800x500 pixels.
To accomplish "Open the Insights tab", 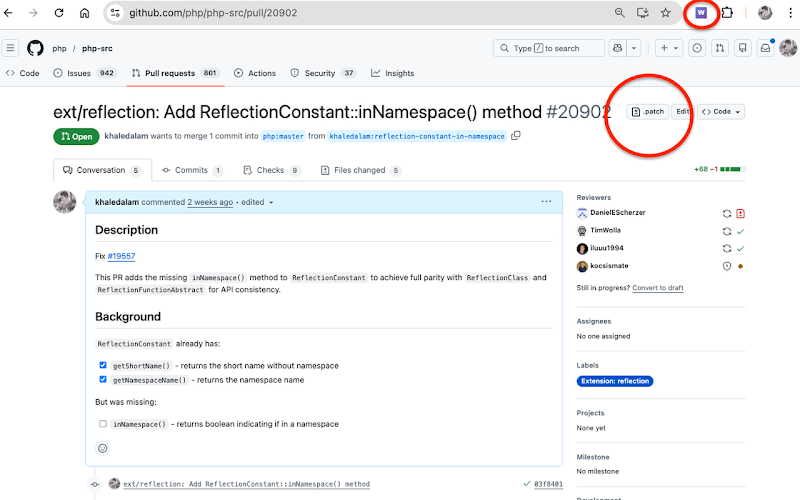I will click(x=392, y=73).
